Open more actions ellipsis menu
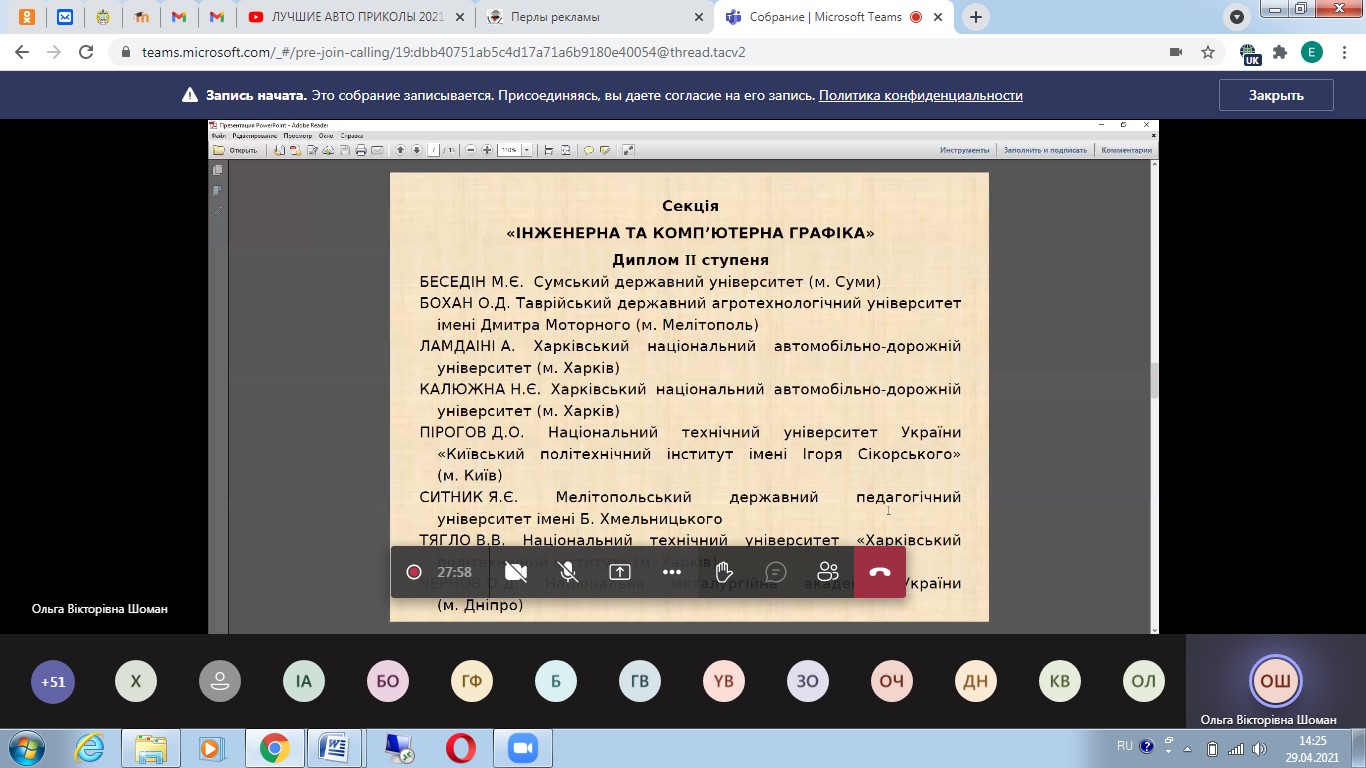 (672, 572)
